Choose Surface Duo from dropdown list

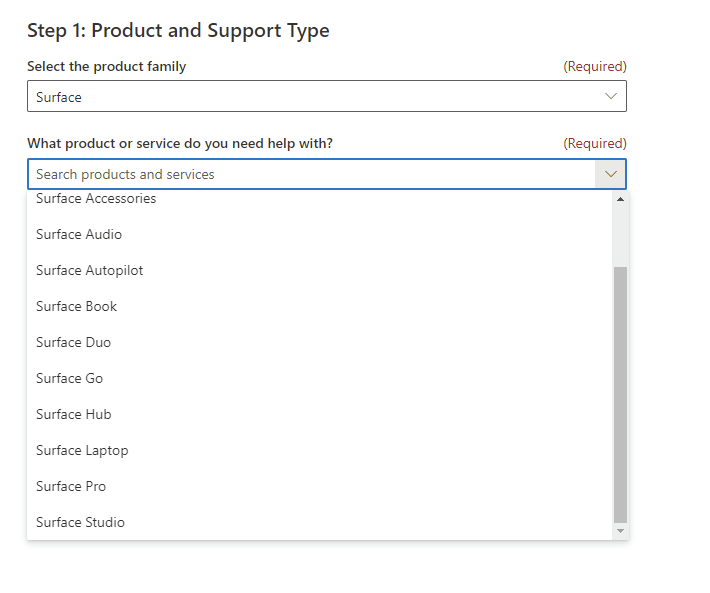coord(320,342)
